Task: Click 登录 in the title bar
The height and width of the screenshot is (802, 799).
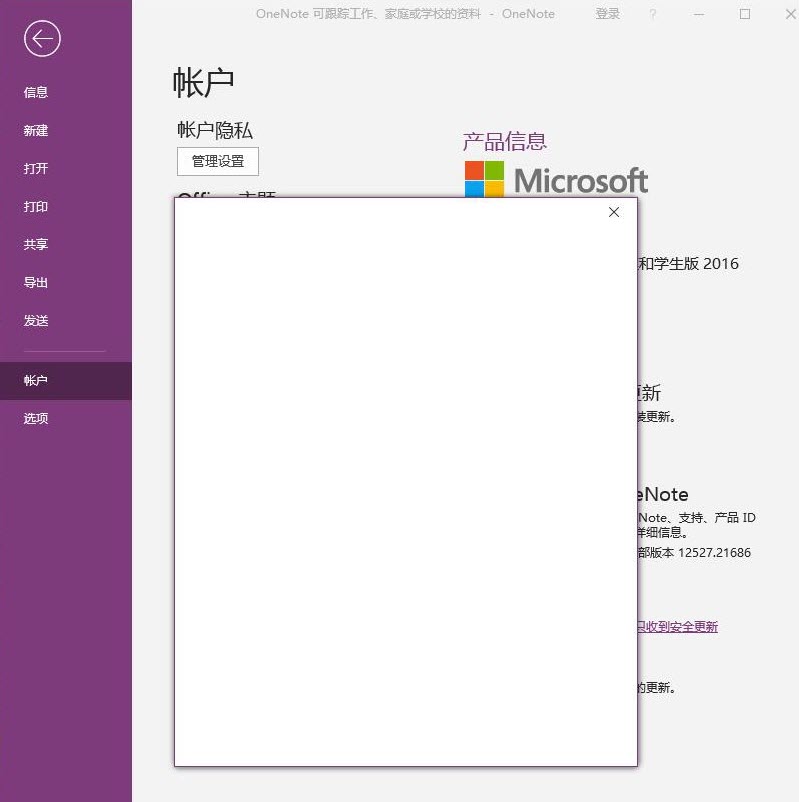Action: [x=607, y=14]
